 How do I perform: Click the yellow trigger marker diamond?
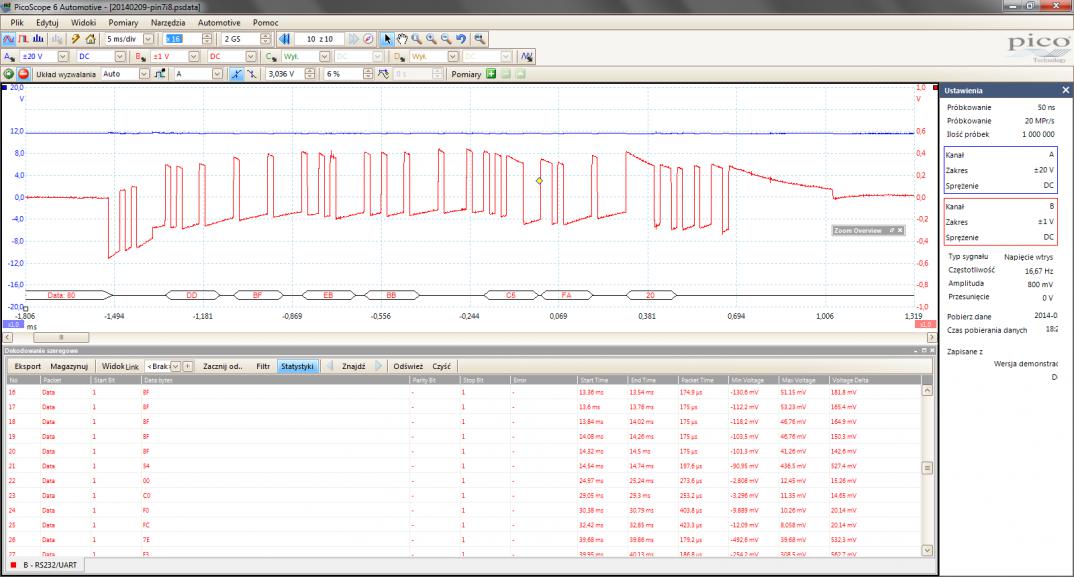[x=539, y=180]
